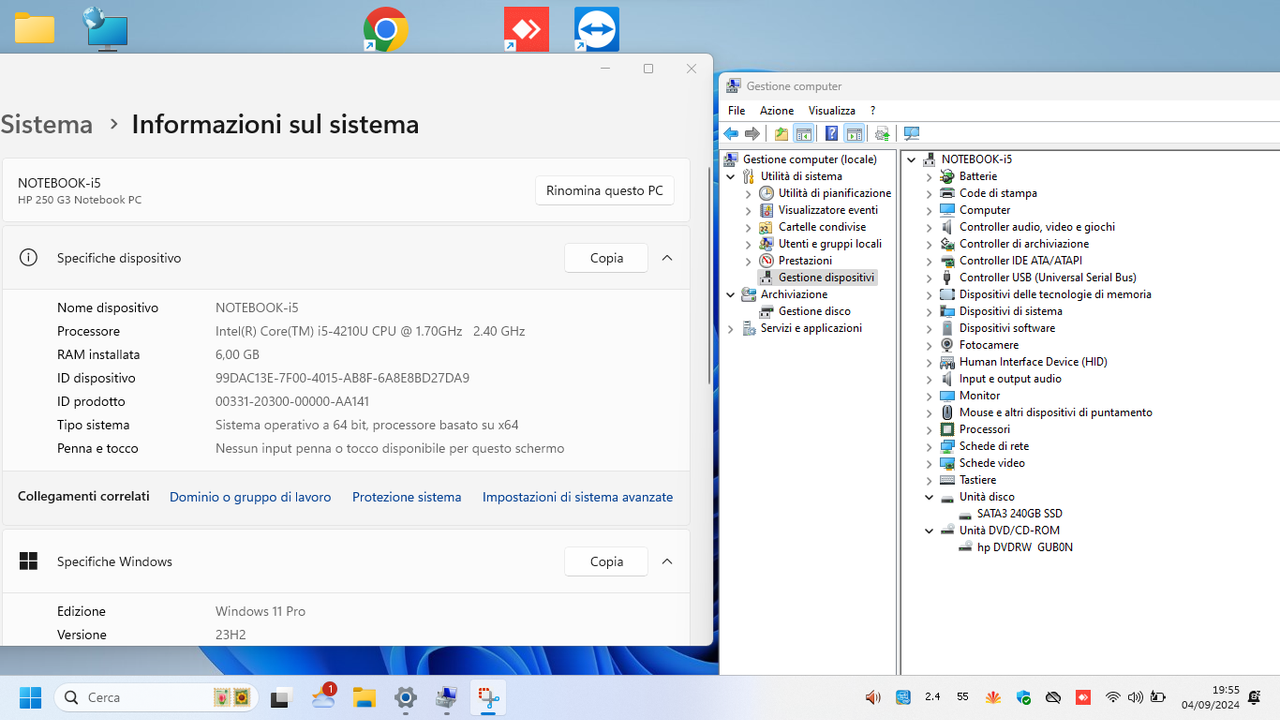Click the Rinomina questo PC button

604,190
